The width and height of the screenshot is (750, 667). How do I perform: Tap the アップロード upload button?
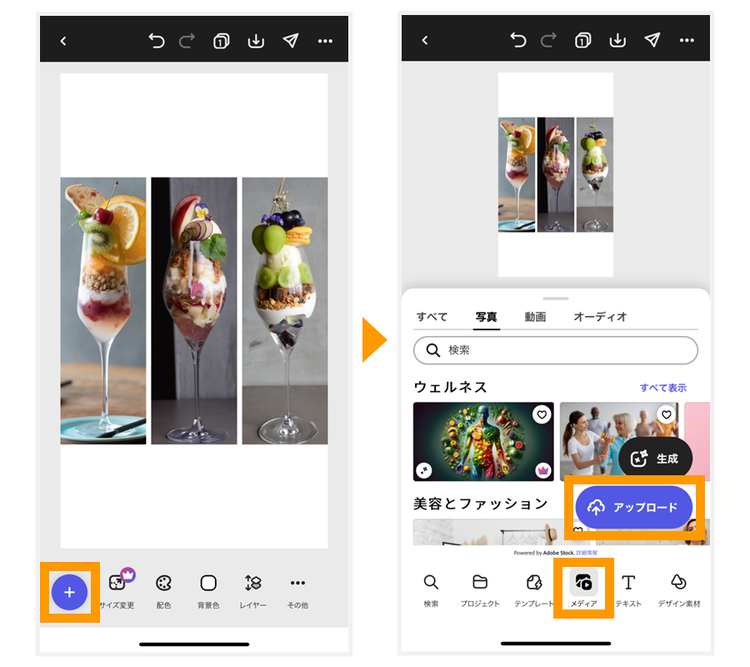pos(634,507)
